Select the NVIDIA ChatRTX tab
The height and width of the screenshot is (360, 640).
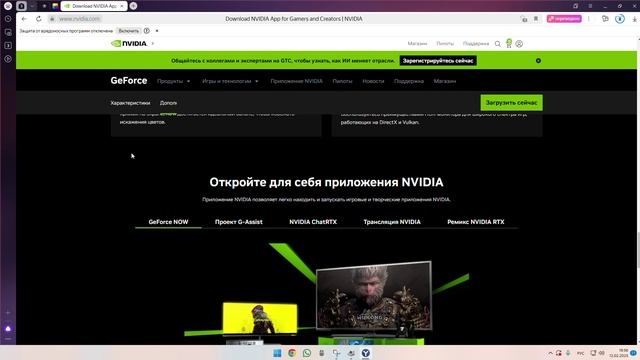click(313, 222)
